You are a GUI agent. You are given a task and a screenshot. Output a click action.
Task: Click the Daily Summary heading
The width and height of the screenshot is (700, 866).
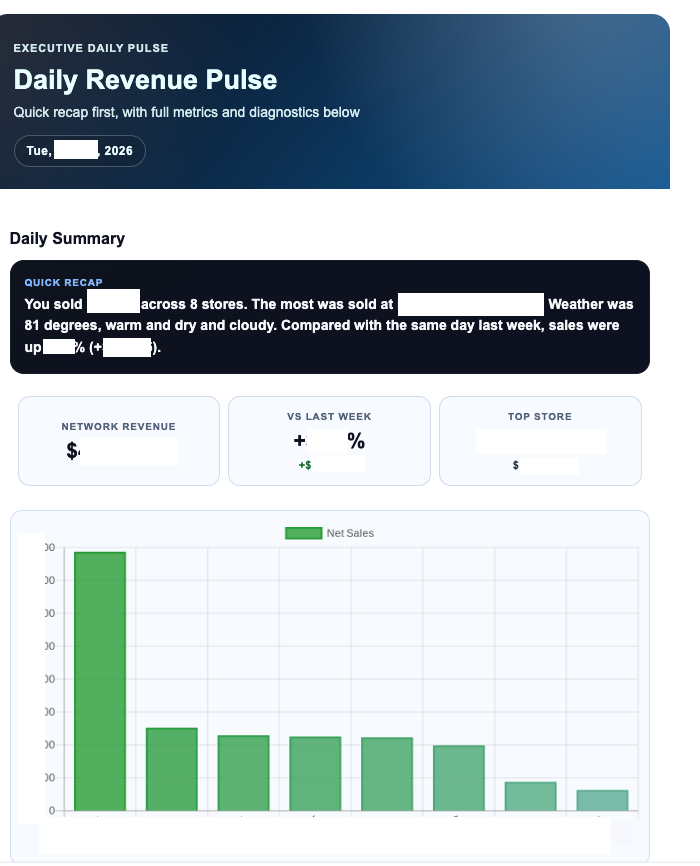click(x=67, y=238)
